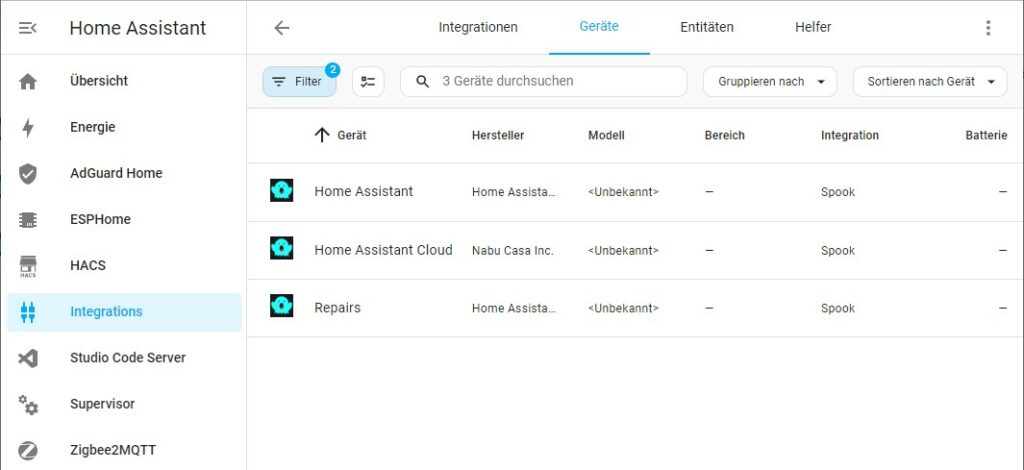Expand the Gruppieren nach dropdown
This screenshot has height=470, width=1024.
click(x=770, y=82)
